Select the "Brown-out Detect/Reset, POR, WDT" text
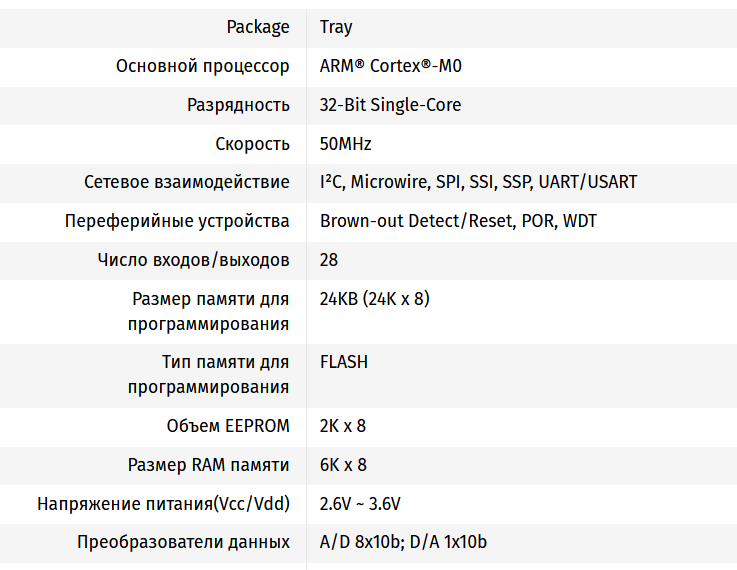This screenshot has height=570, width=737. click(458, 221)
